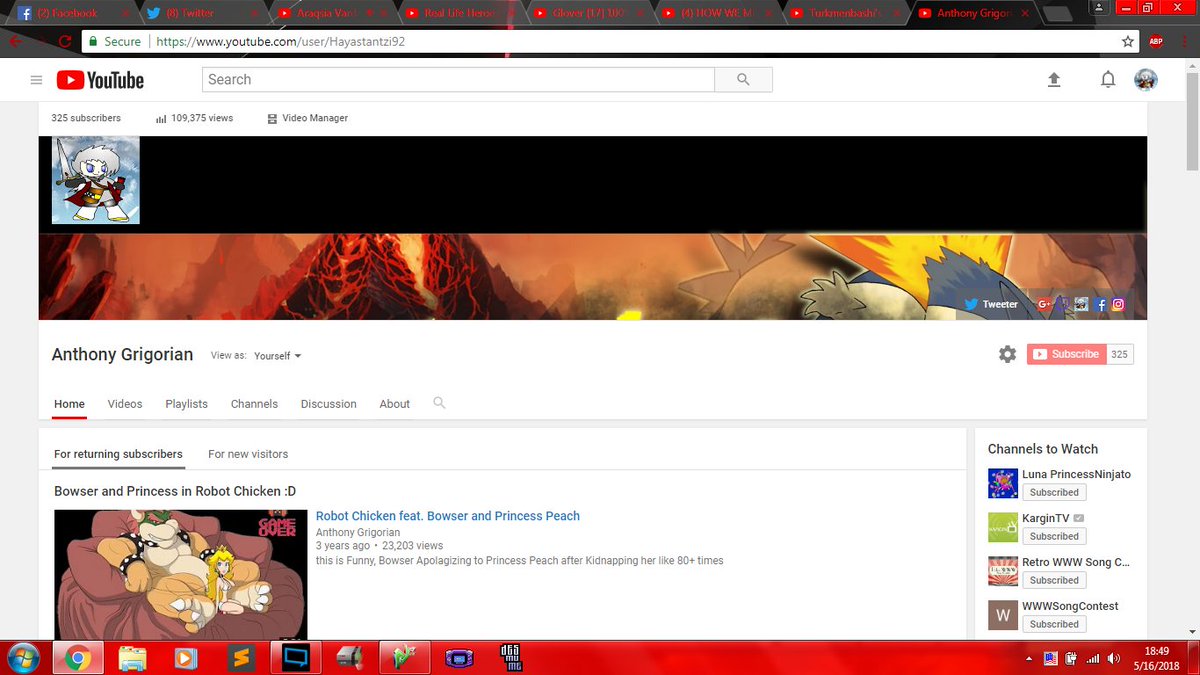Image resolution: width=1200 pixels, height=675 pixels.
Task: Expand the View as Yourself dropdown
Action: coord(278,356)
